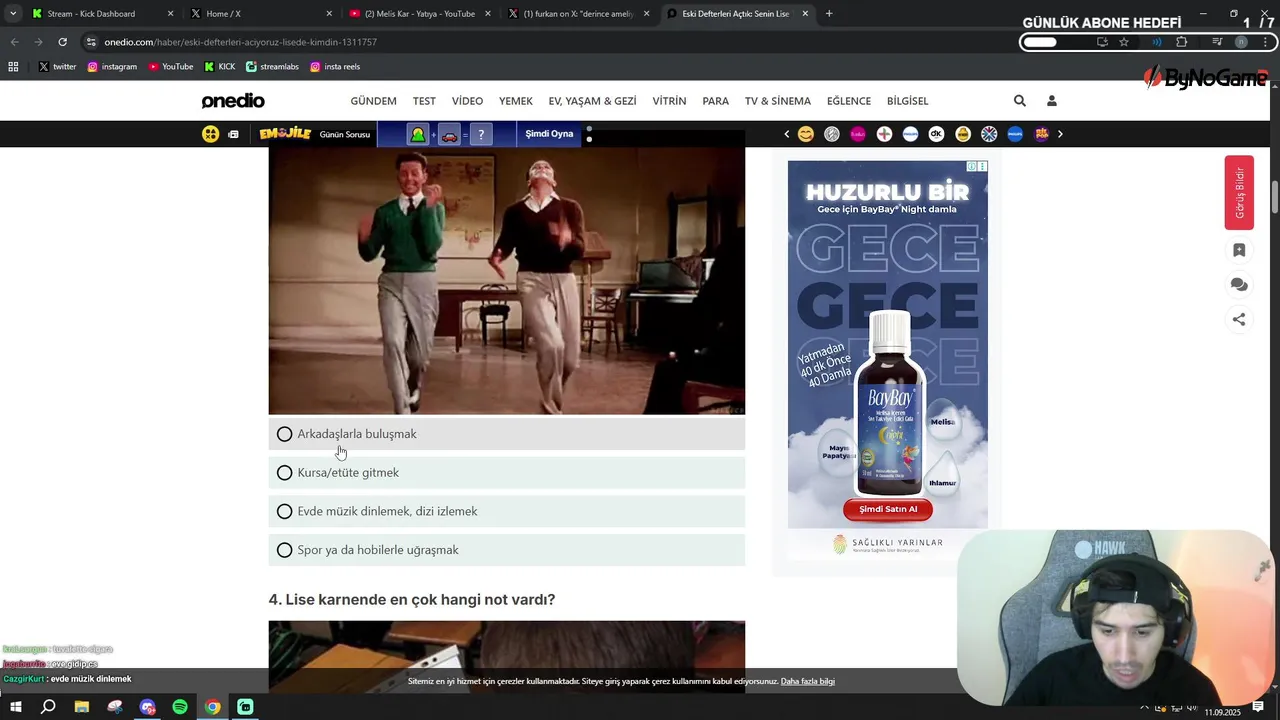Click the page vertical scrollbar thumb
The height and width of the screenshot is (720, 1280).
click(1274, 197)
